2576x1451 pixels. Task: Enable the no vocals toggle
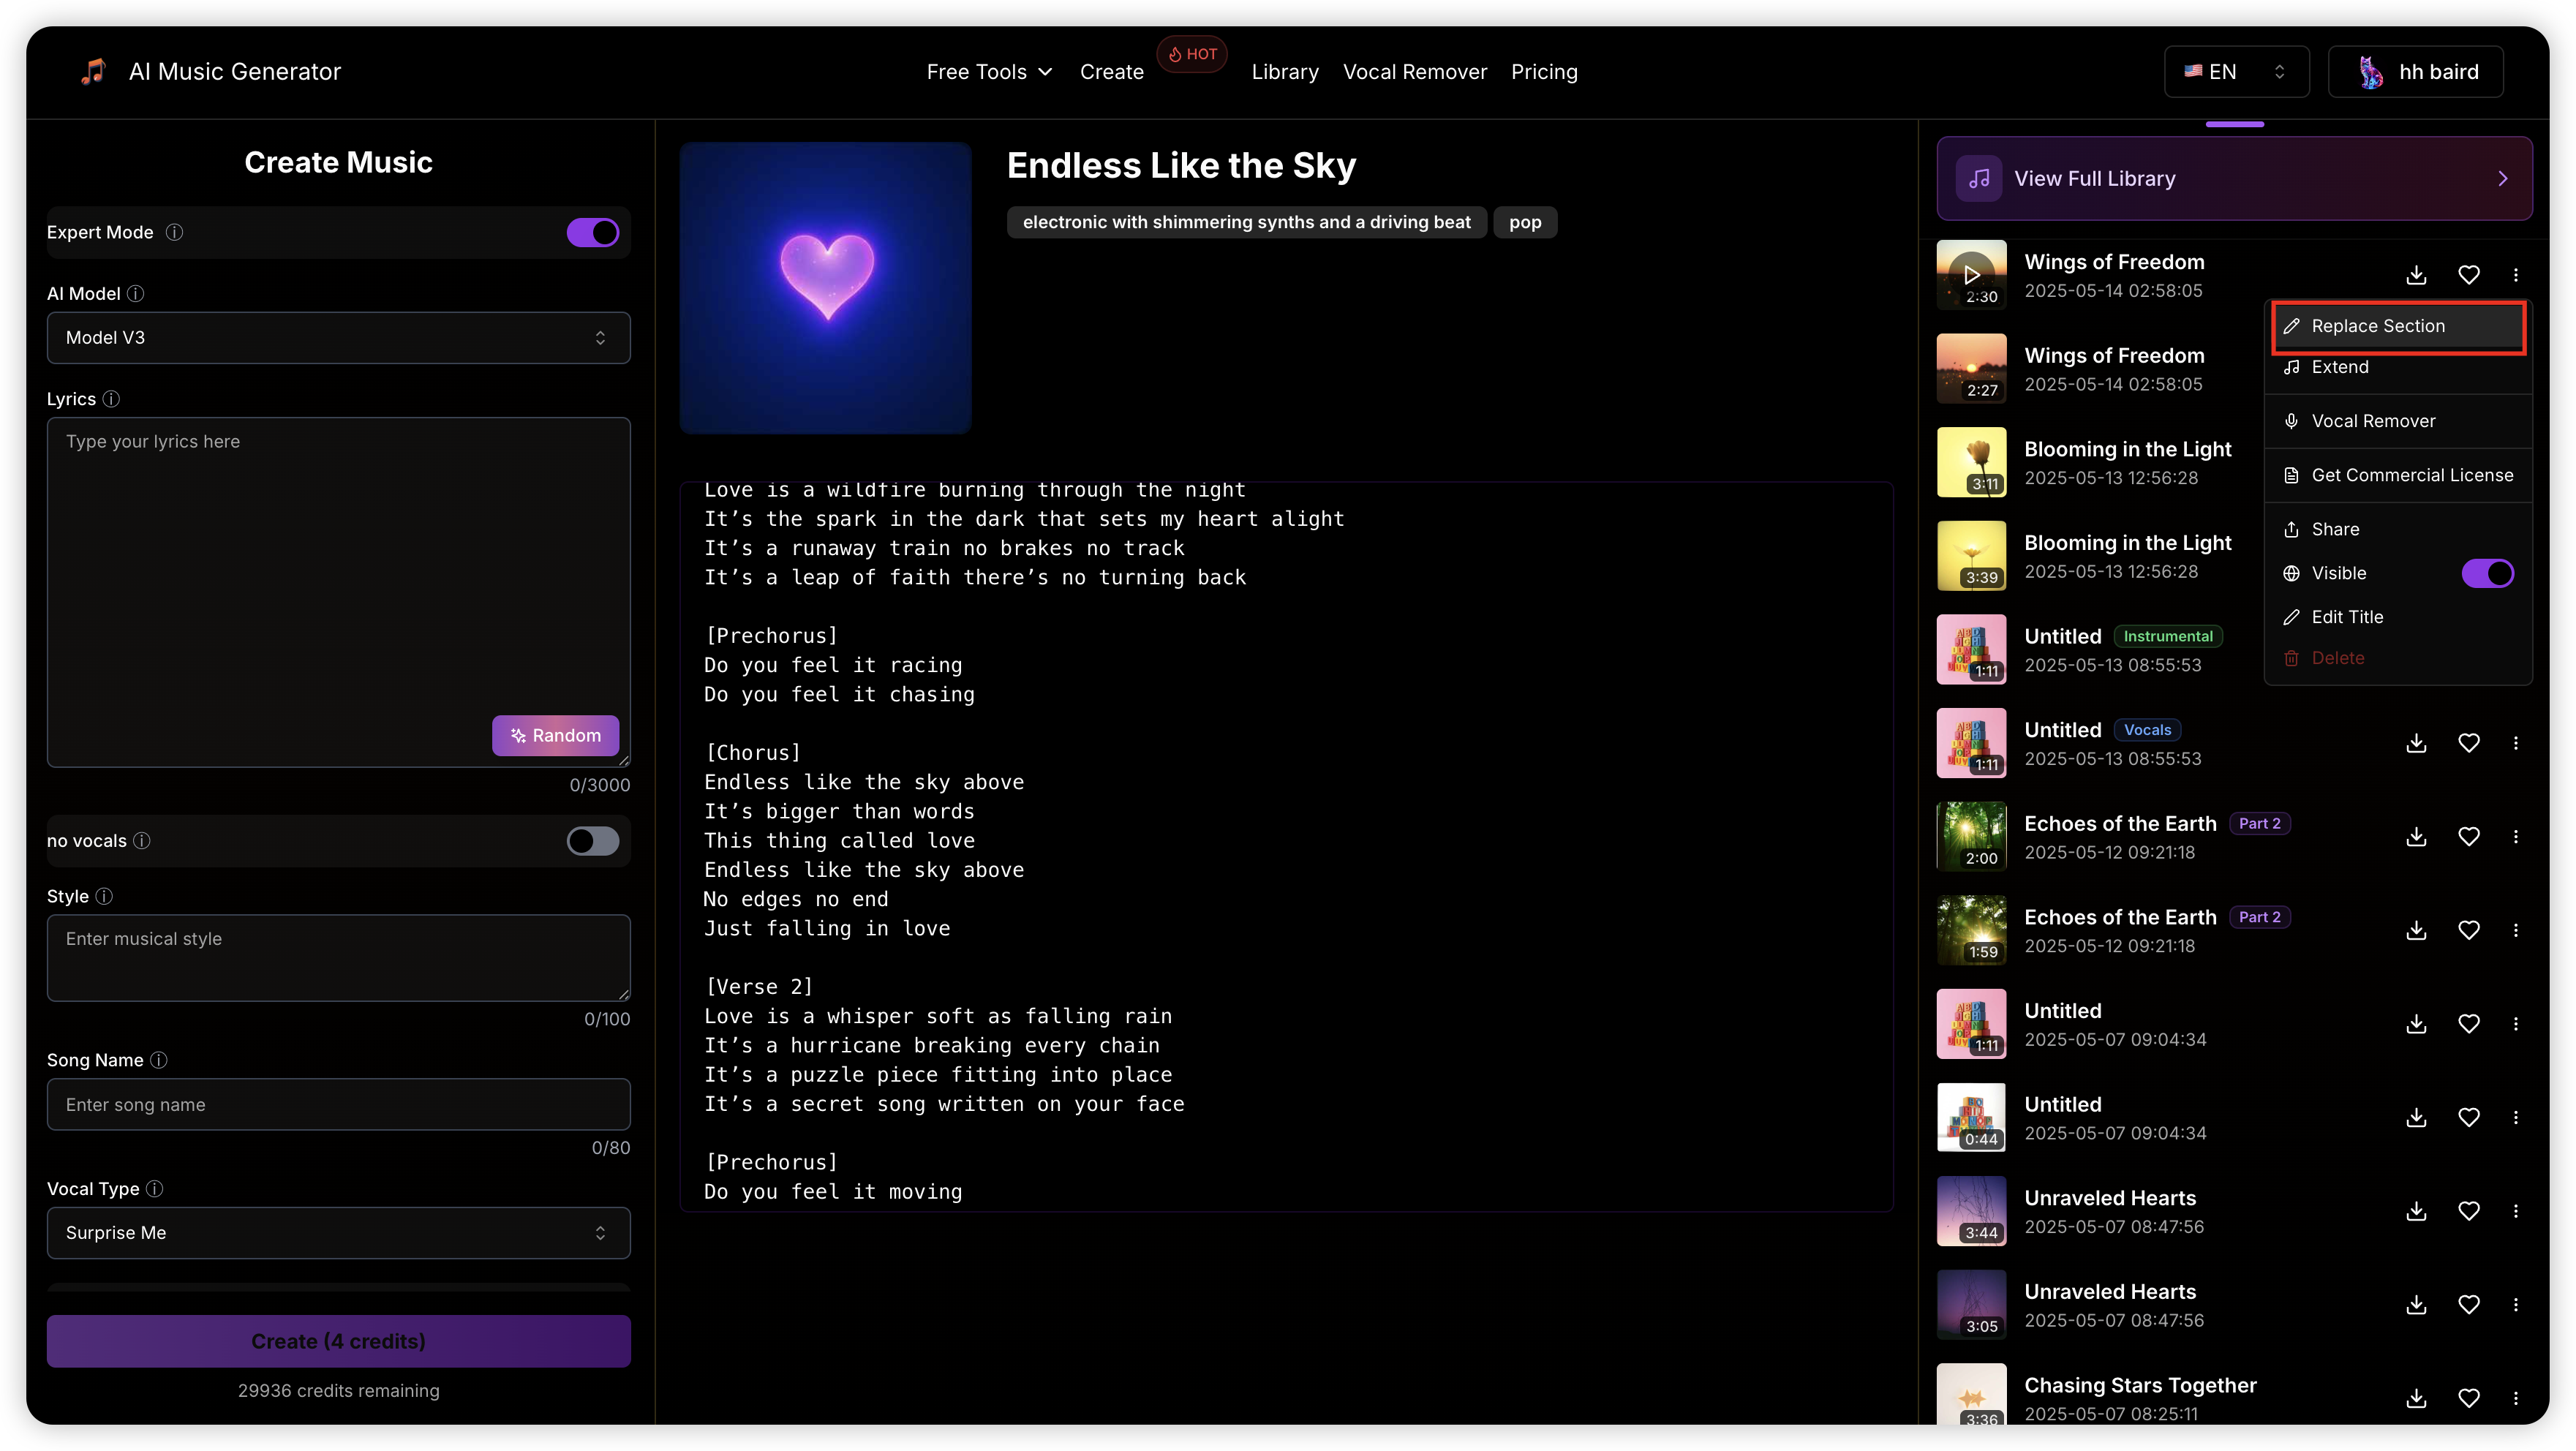point(592,841)
